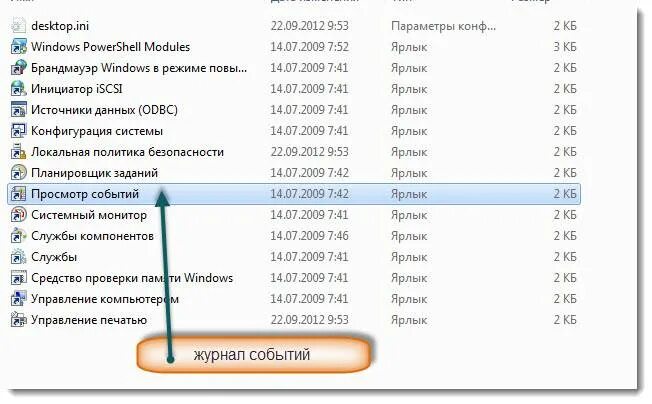Click Ярлык type in Системный монитор row

tap(409, 214)
